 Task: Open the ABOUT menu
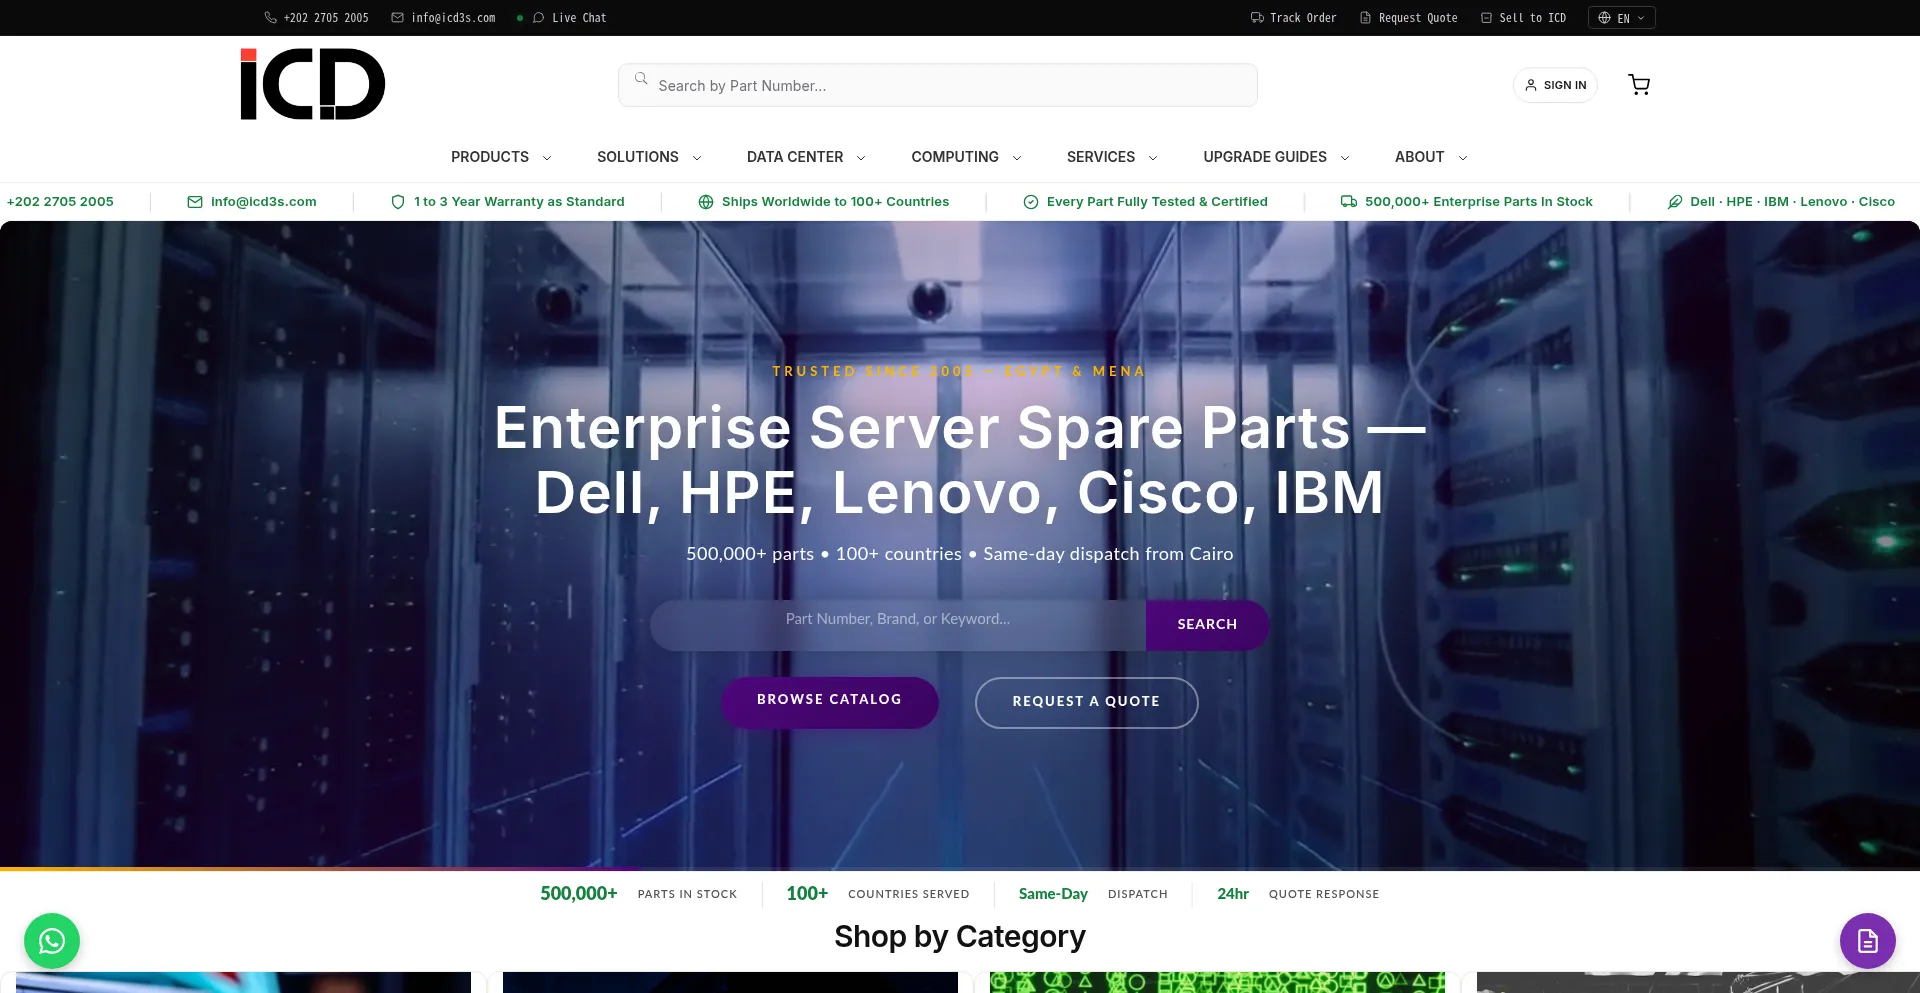[x=1420, y=157]
